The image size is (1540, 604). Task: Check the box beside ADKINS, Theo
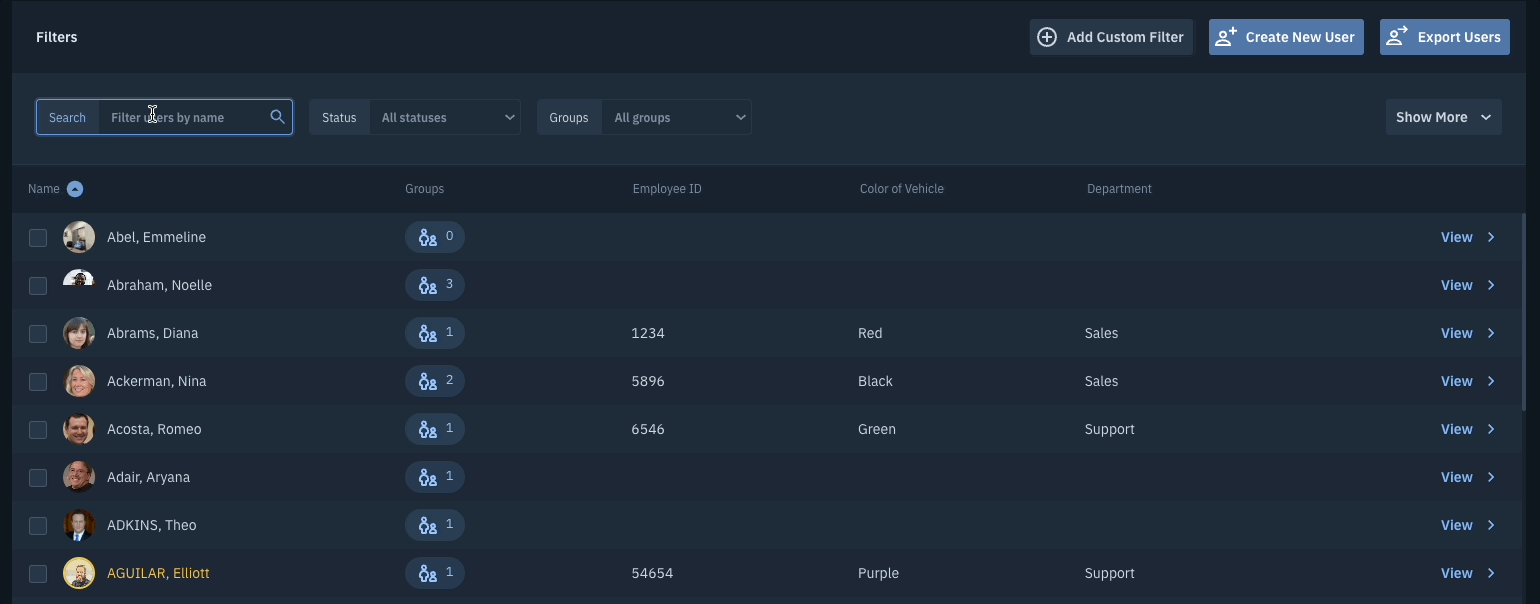(x=38, y=526)
